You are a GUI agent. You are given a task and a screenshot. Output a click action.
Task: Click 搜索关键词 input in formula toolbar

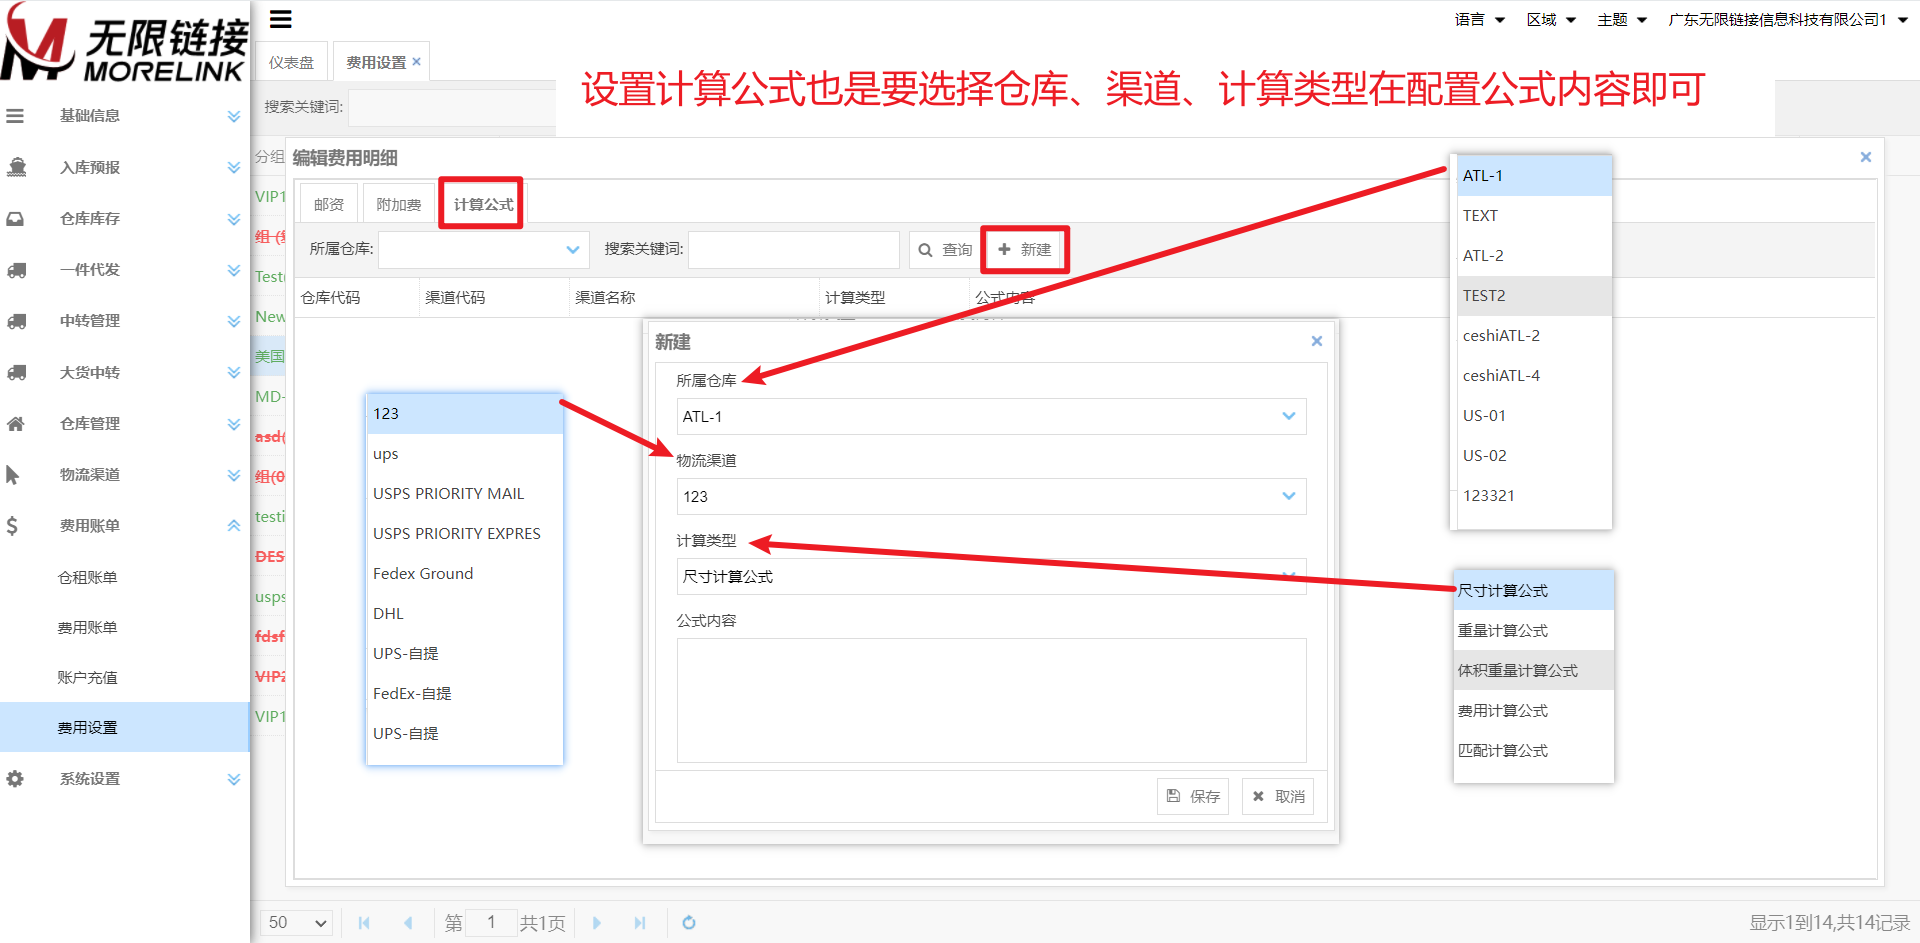click(x=794, y=250)
